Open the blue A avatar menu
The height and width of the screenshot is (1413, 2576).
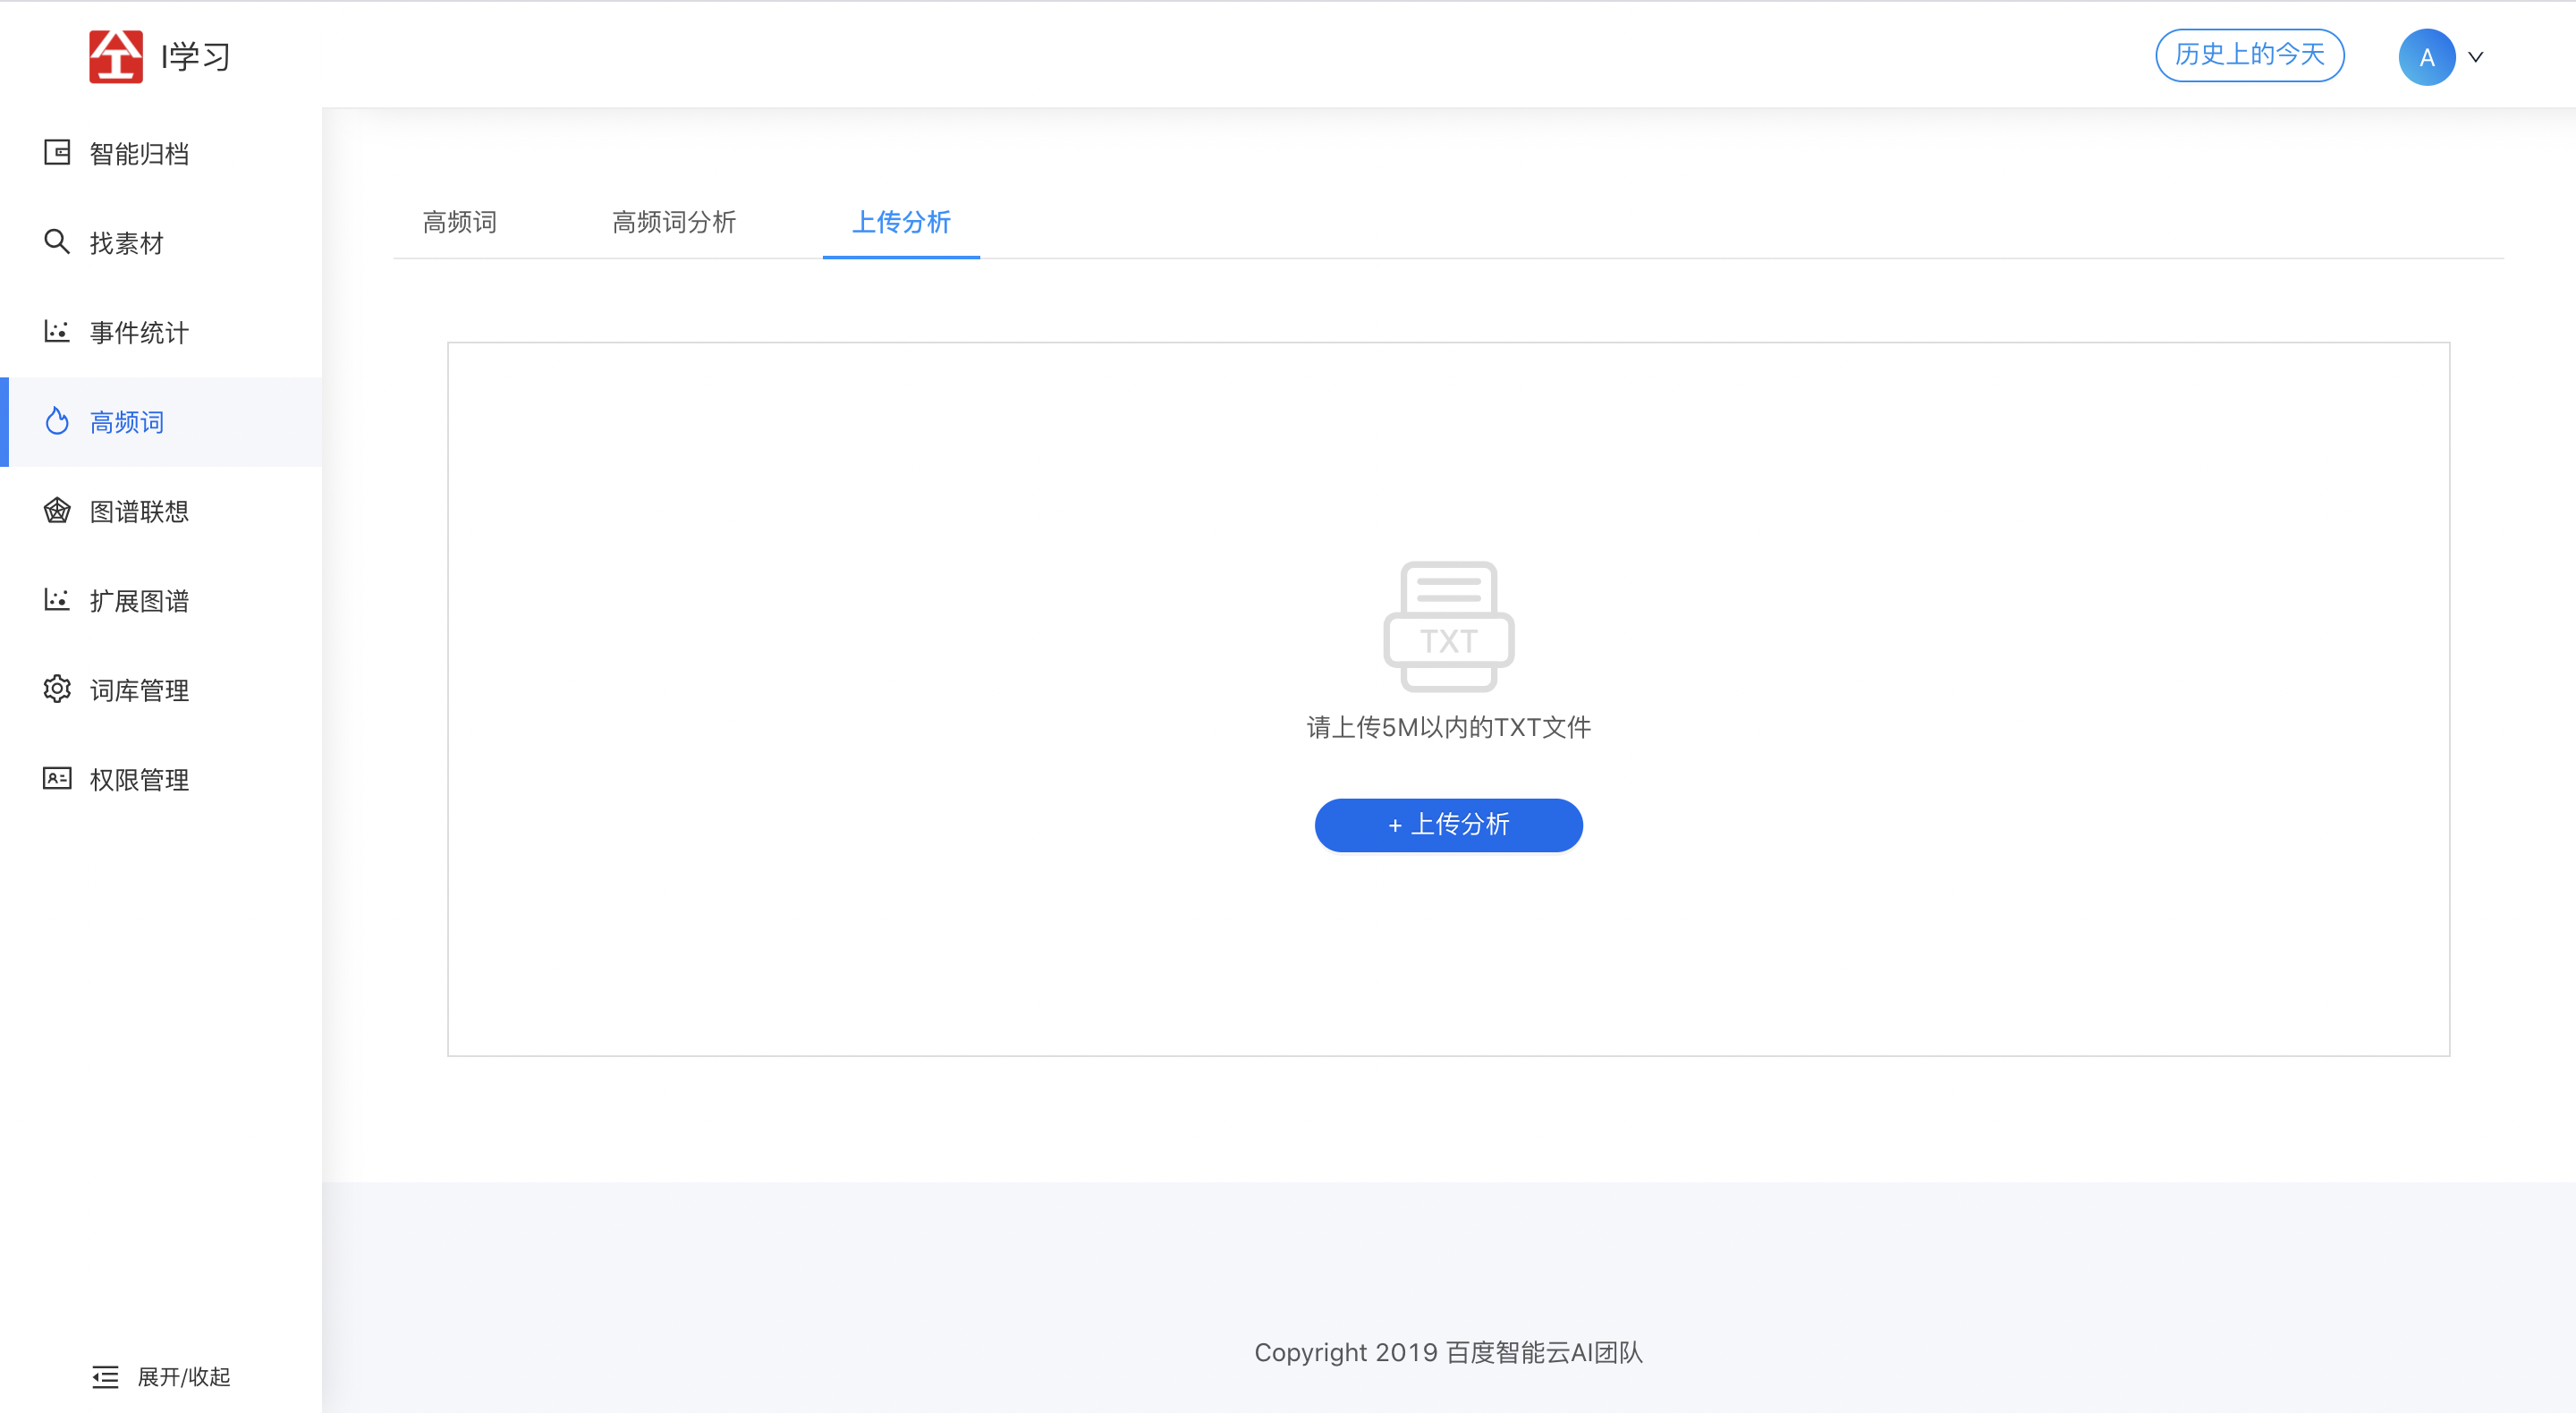pyautogui.click(x=2426, y=57)
